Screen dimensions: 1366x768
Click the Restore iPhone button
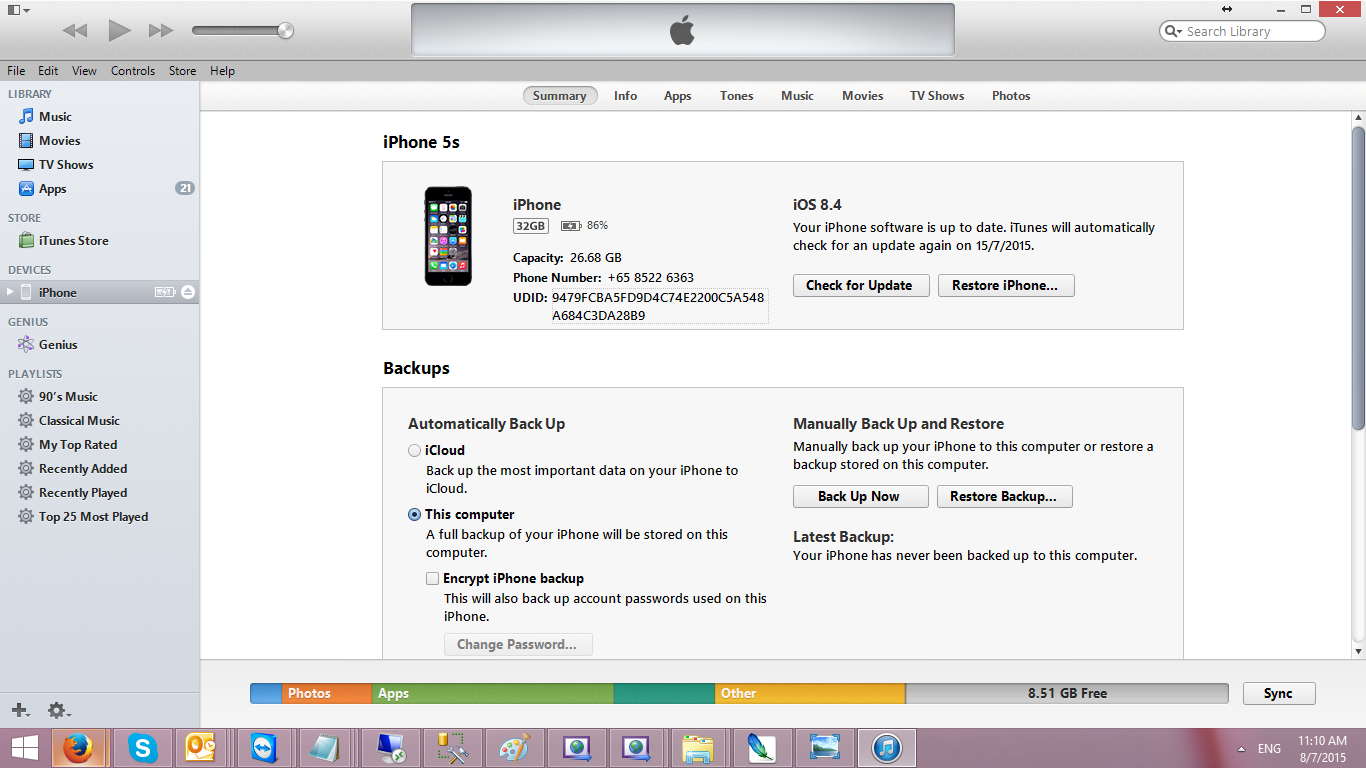tap(1005, 286)
